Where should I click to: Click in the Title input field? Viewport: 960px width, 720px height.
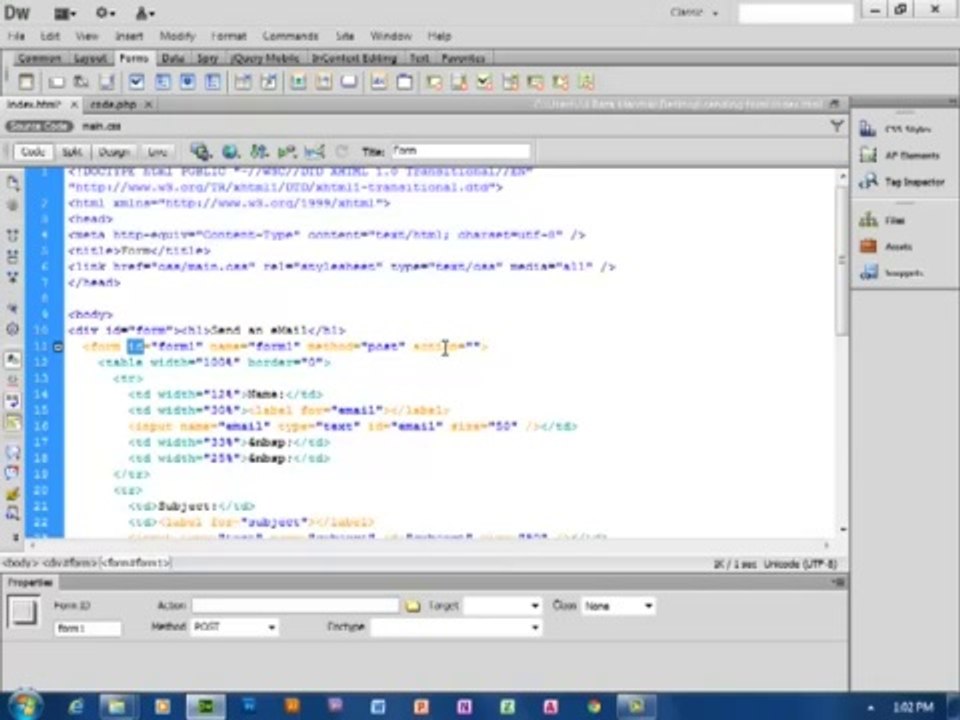pos(461,151)
